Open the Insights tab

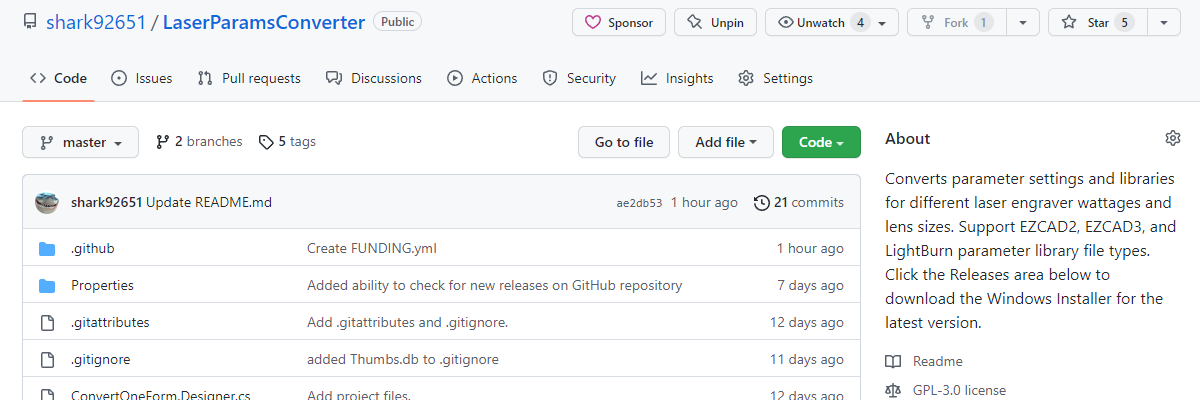677,78
